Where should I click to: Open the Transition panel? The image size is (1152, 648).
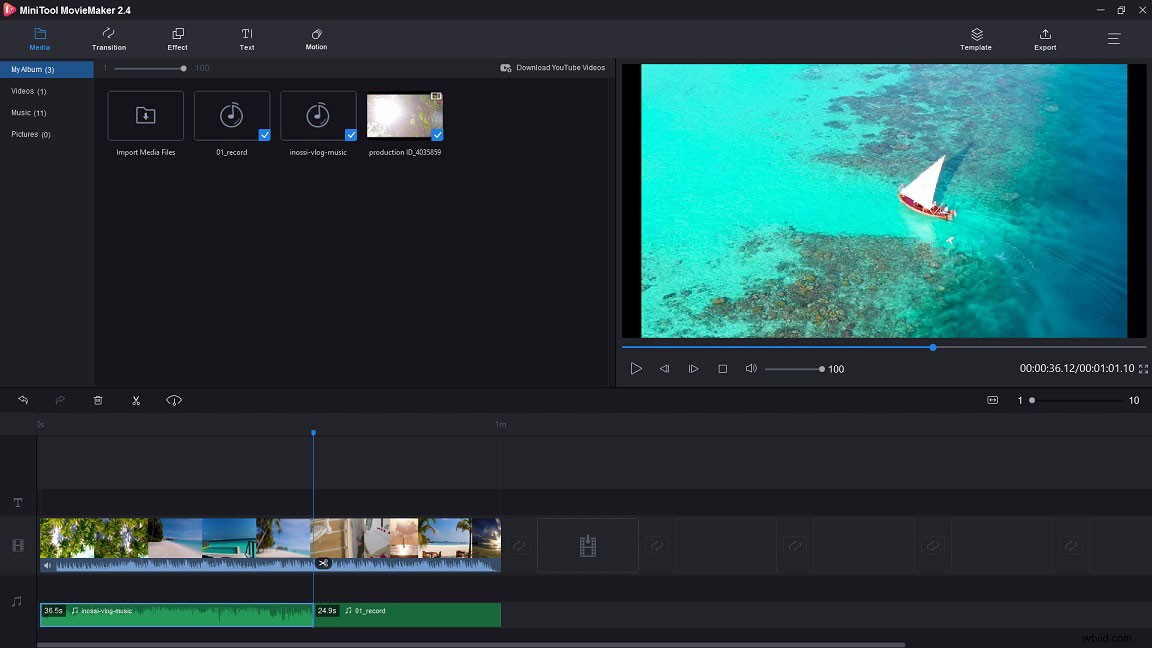click(108, 39)
